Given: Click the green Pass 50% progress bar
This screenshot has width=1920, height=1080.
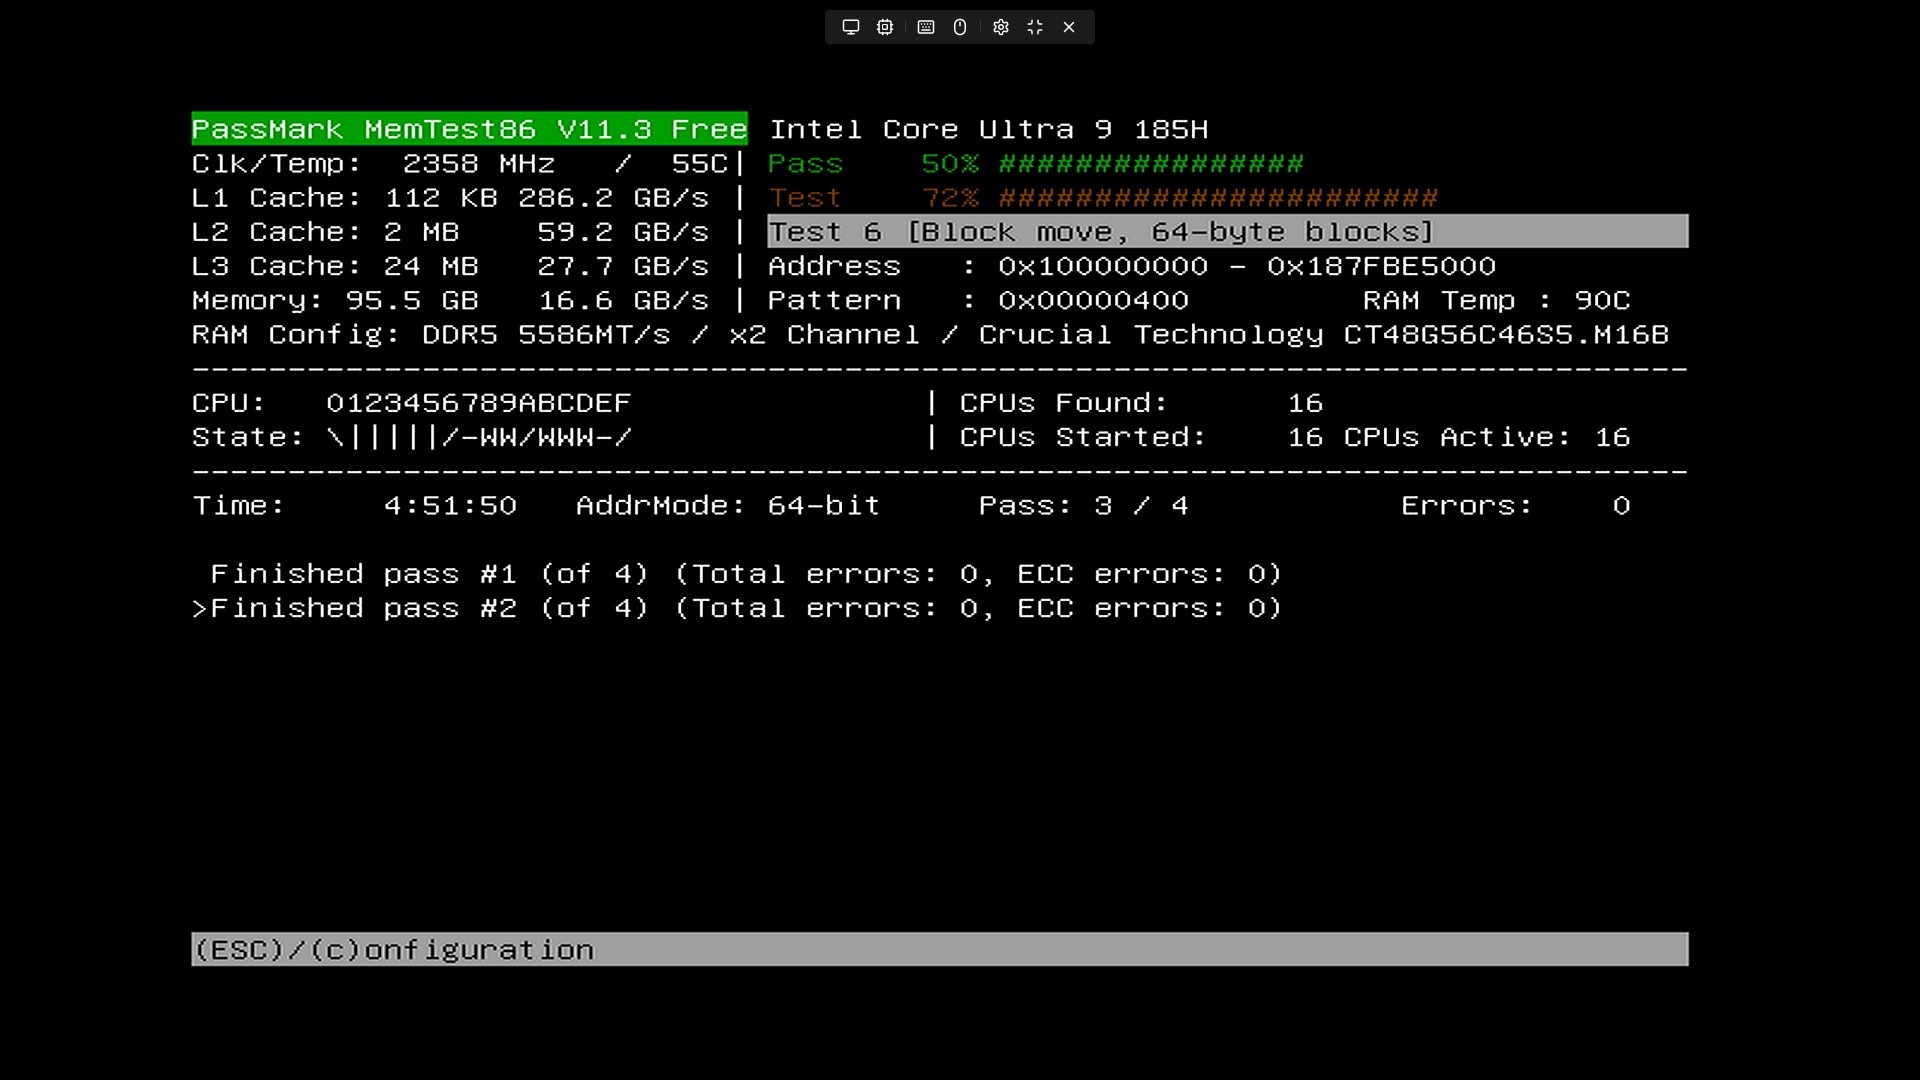Looking at the screenshot, I should coord(1150,164).
